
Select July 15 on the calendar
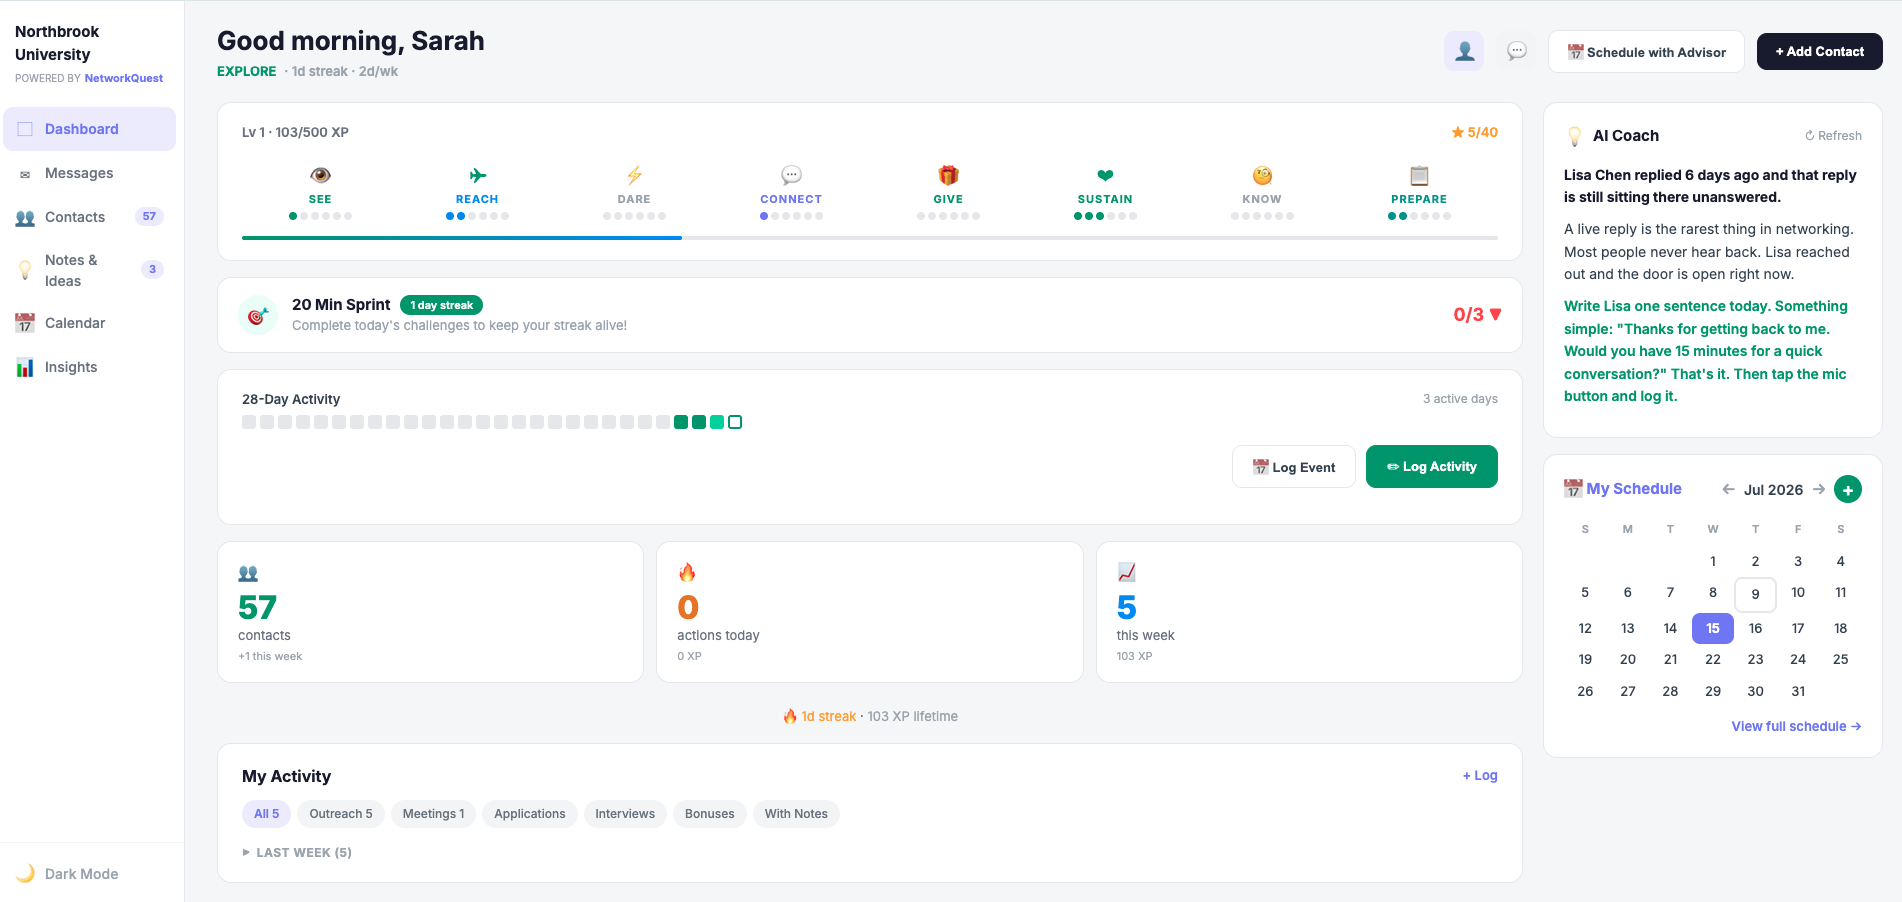pyautogui.click(x=1713, y=628)
